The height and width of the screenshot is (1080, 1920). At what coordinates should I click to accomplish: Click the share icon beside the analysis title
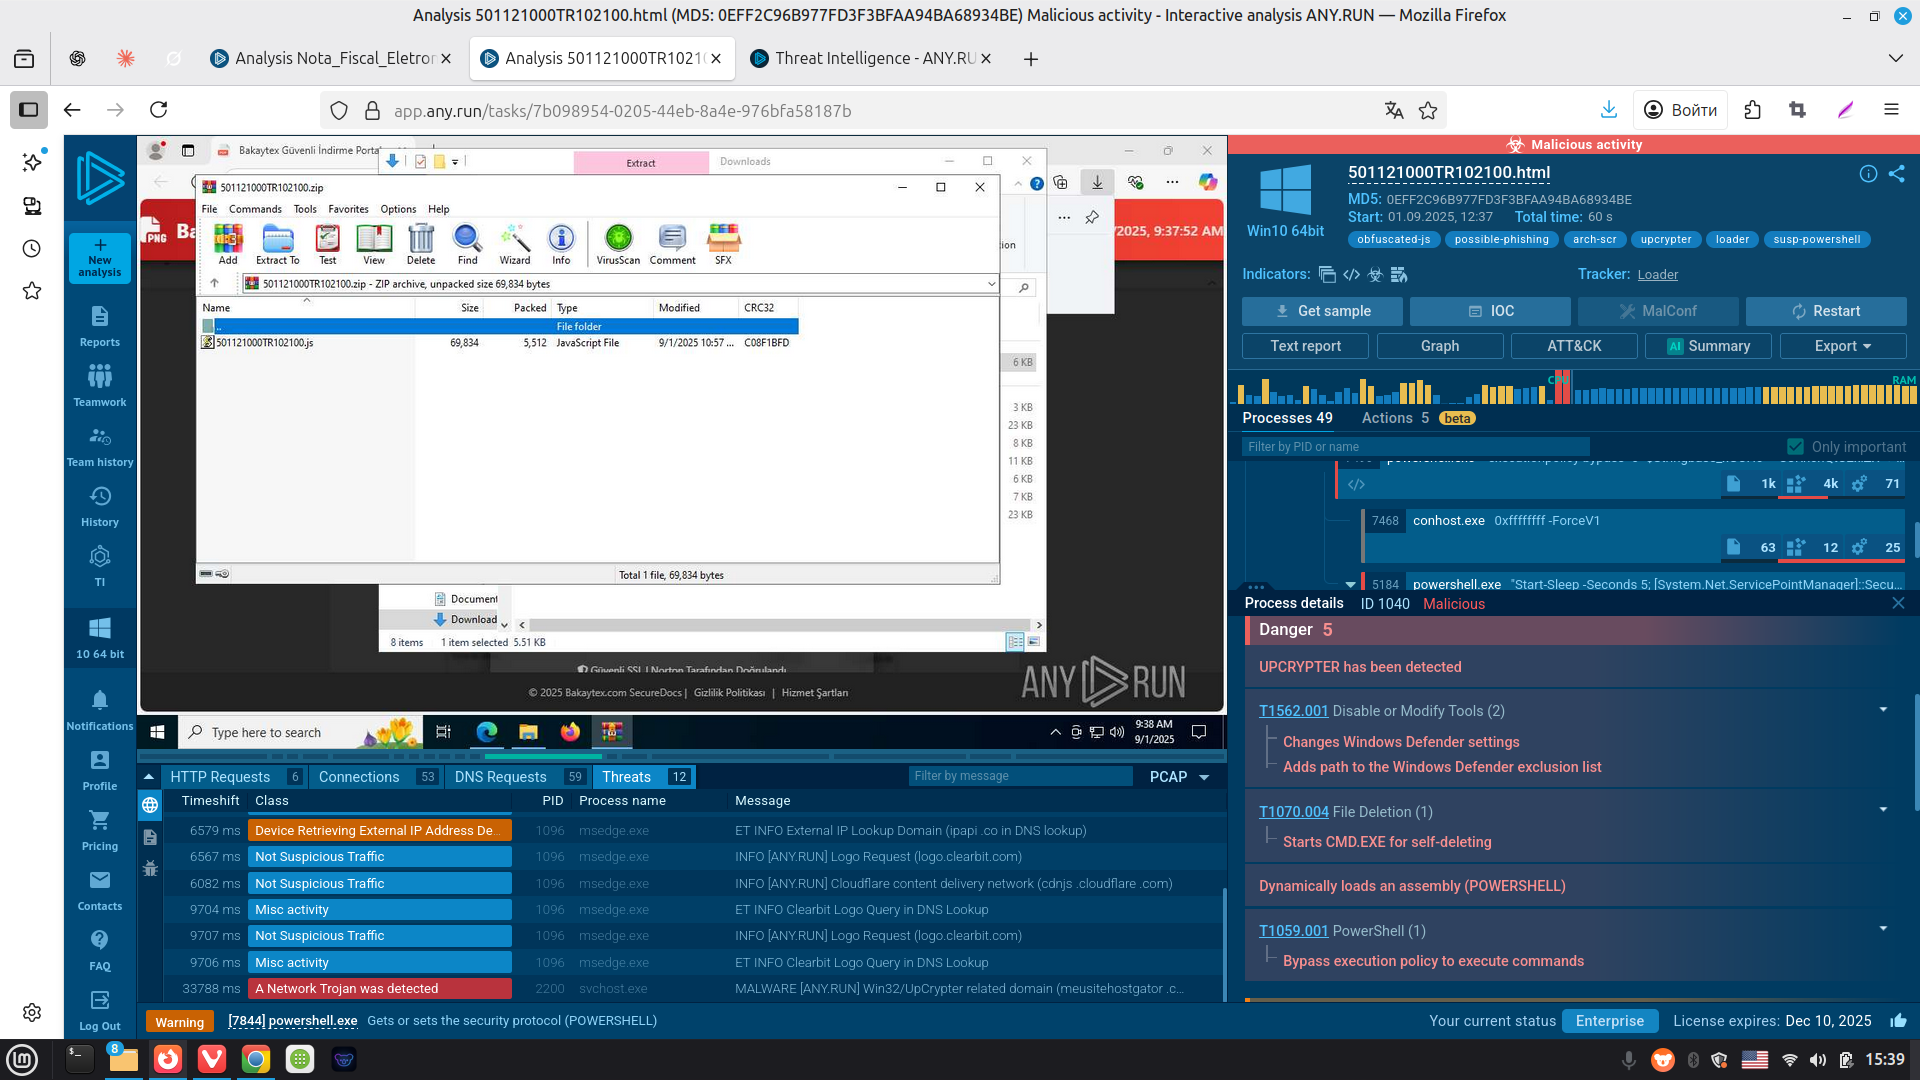1897,174
